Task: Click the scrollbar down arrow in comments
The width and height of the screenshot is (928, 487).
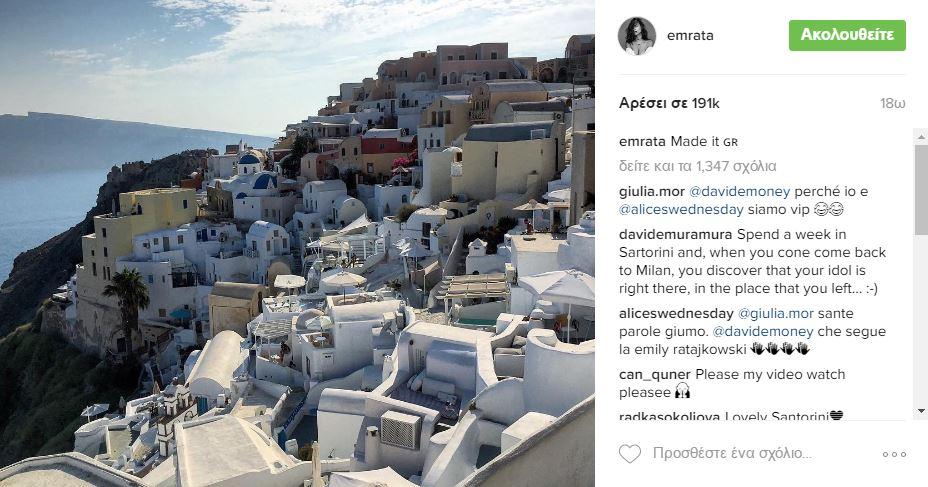Action: (x=920, y=411)
